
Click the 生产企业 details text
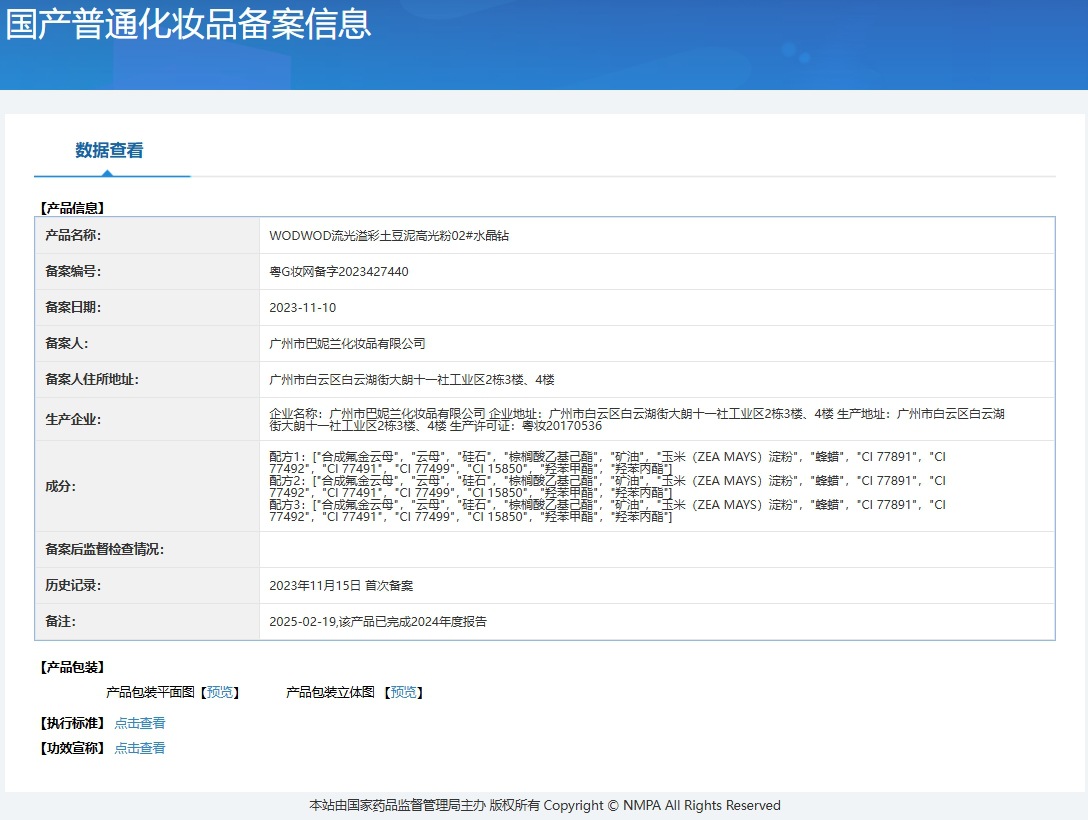point(637,419)
